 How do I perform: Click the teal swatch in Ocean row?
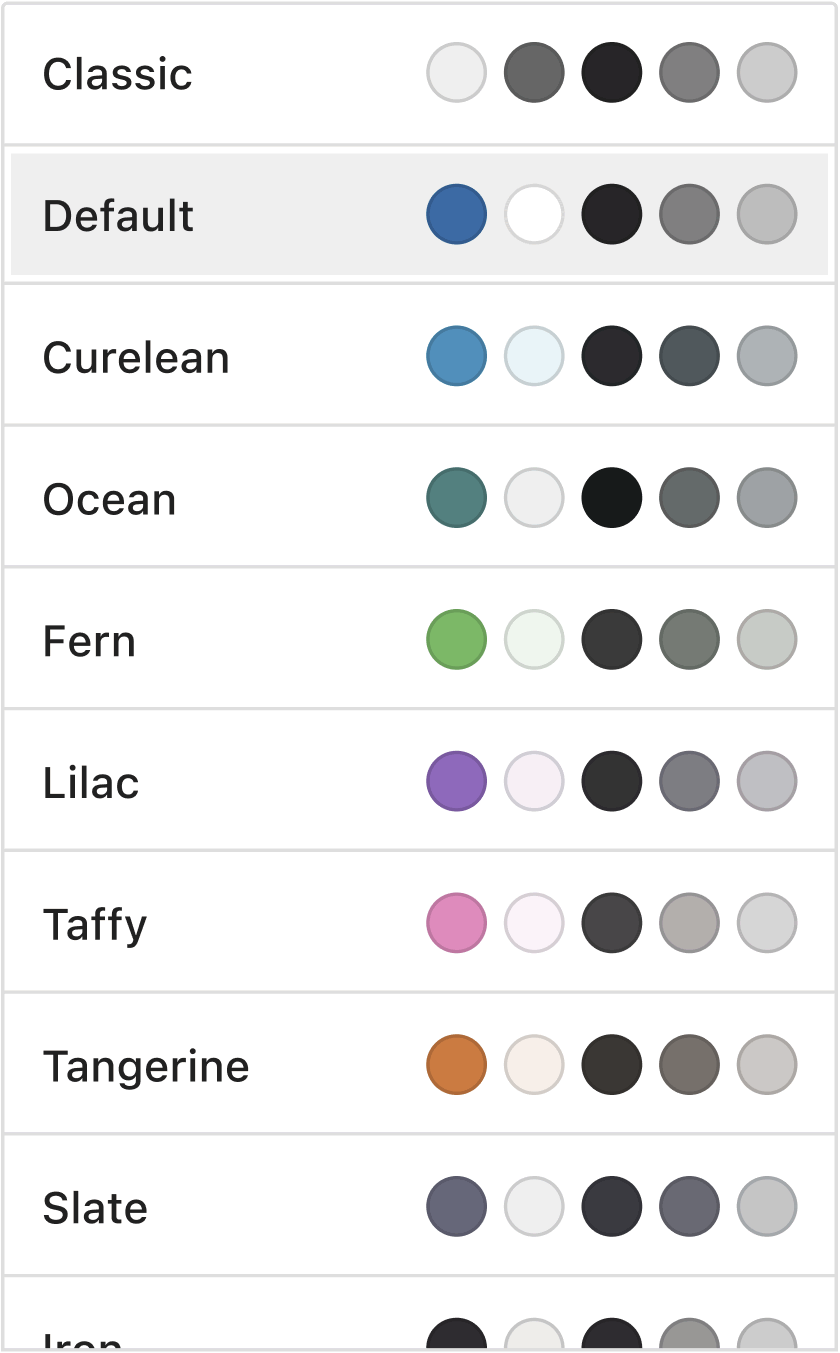[x=456, y=498]
